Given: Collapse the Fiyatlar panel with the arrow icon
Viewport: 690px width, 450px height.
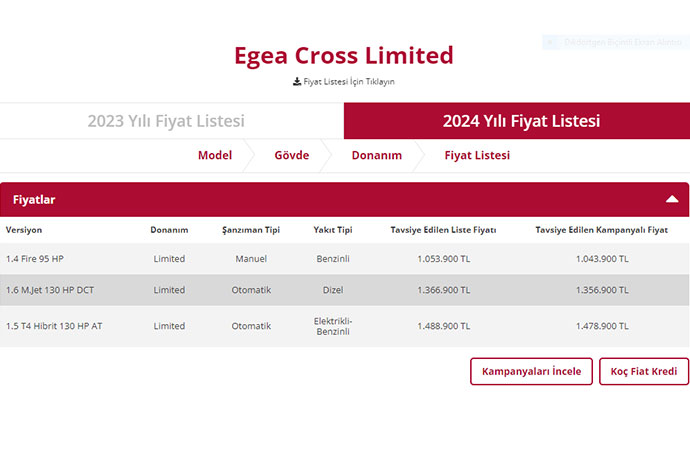Looking at the screenshot, I should 672,199.
